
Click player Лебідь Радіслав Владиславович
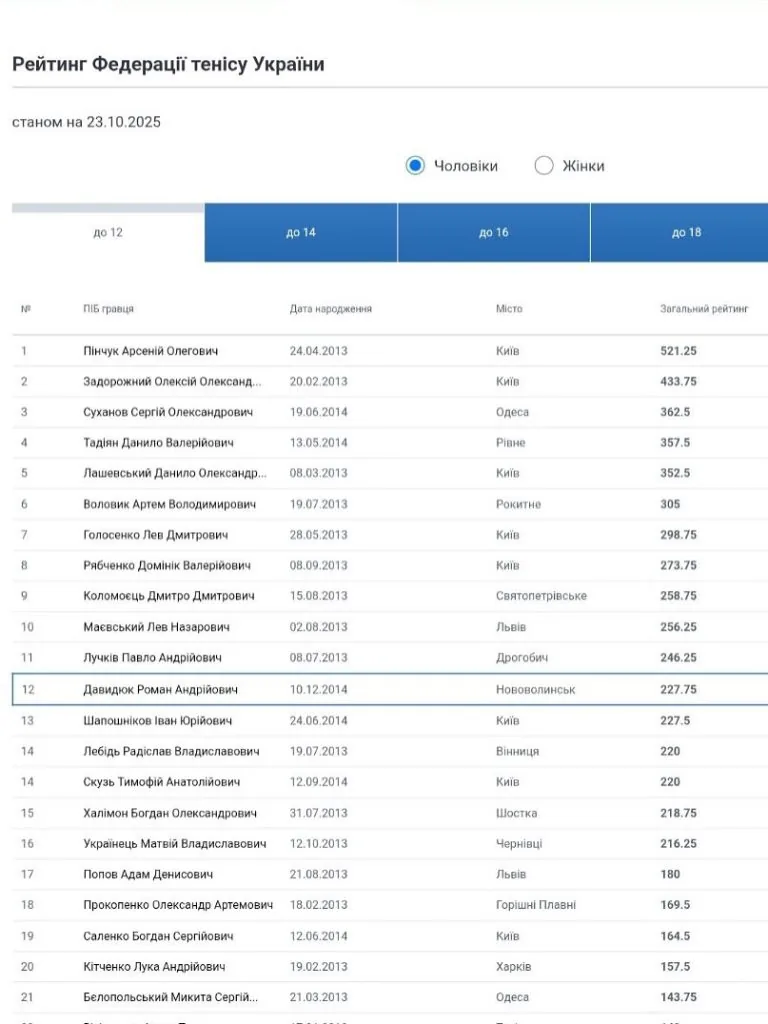171,751
